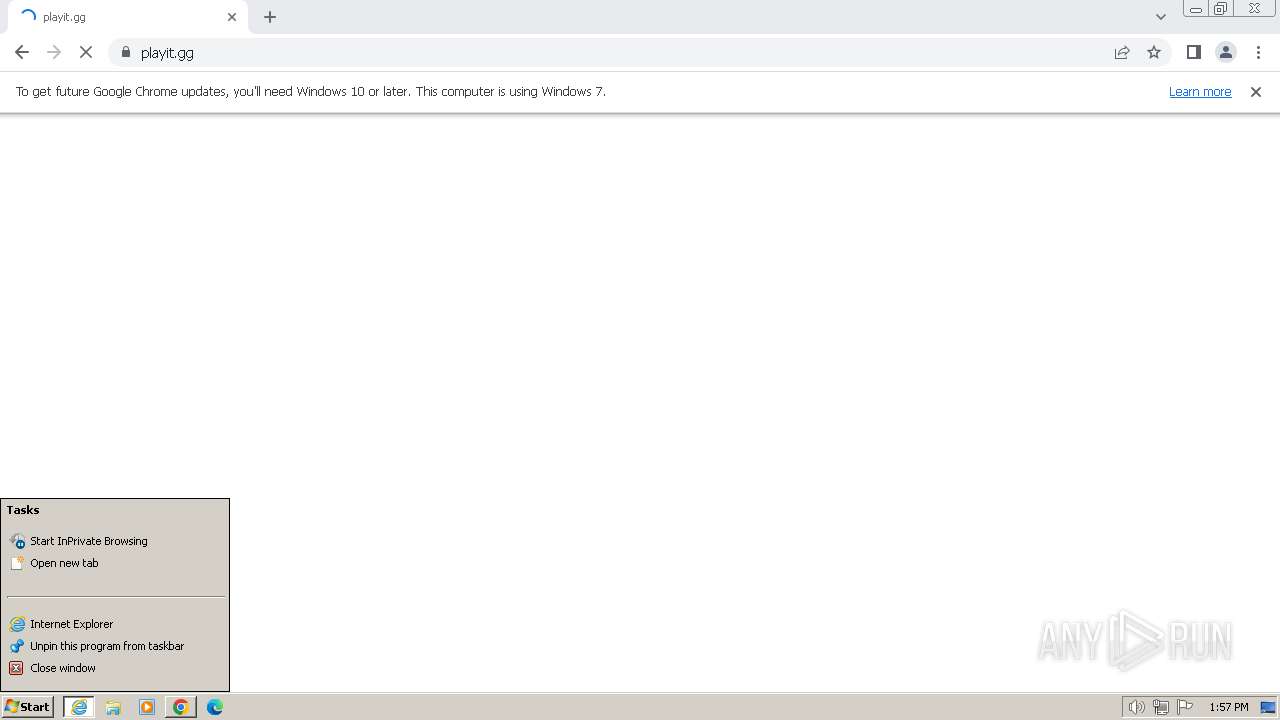Viewport: 1280px width, 720px height.
Task: Open the volume speaker tray icon
Action: (1136, 707)
